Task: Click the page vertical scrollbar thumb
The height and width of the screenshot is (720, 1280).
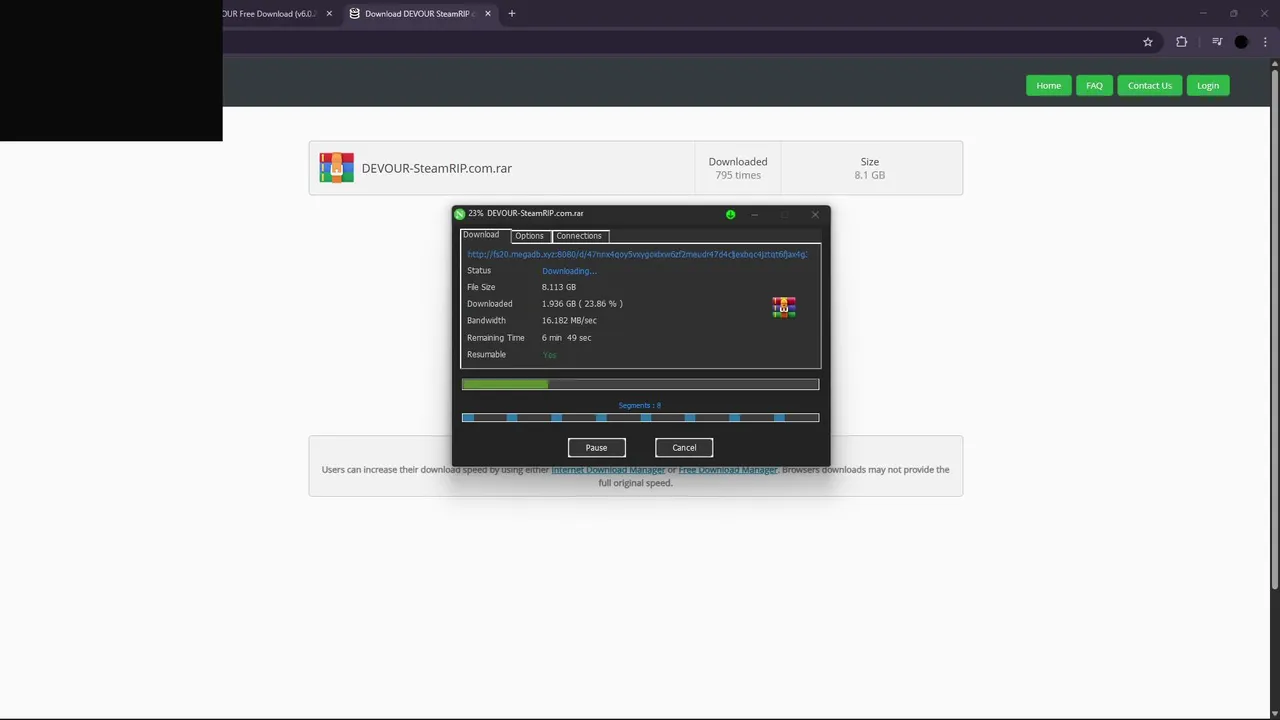Action: click(1274, 328)
